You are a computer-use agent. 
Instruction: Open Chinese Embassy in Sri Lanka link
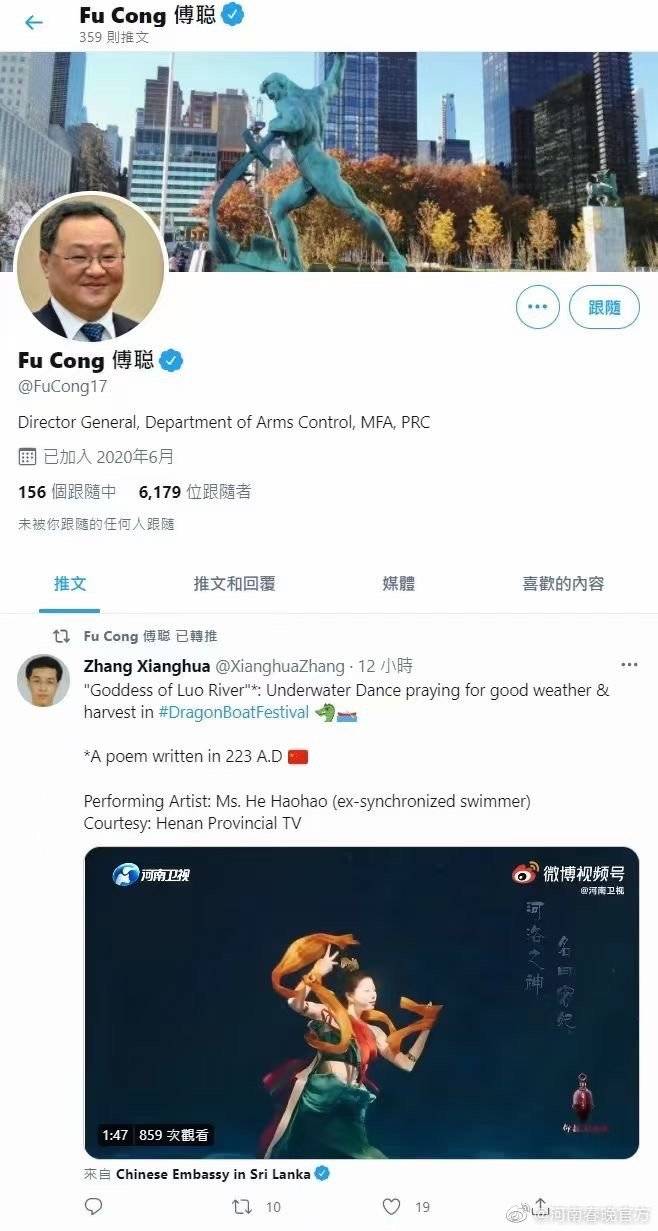pyautogui.click(x=213, y=1174)
